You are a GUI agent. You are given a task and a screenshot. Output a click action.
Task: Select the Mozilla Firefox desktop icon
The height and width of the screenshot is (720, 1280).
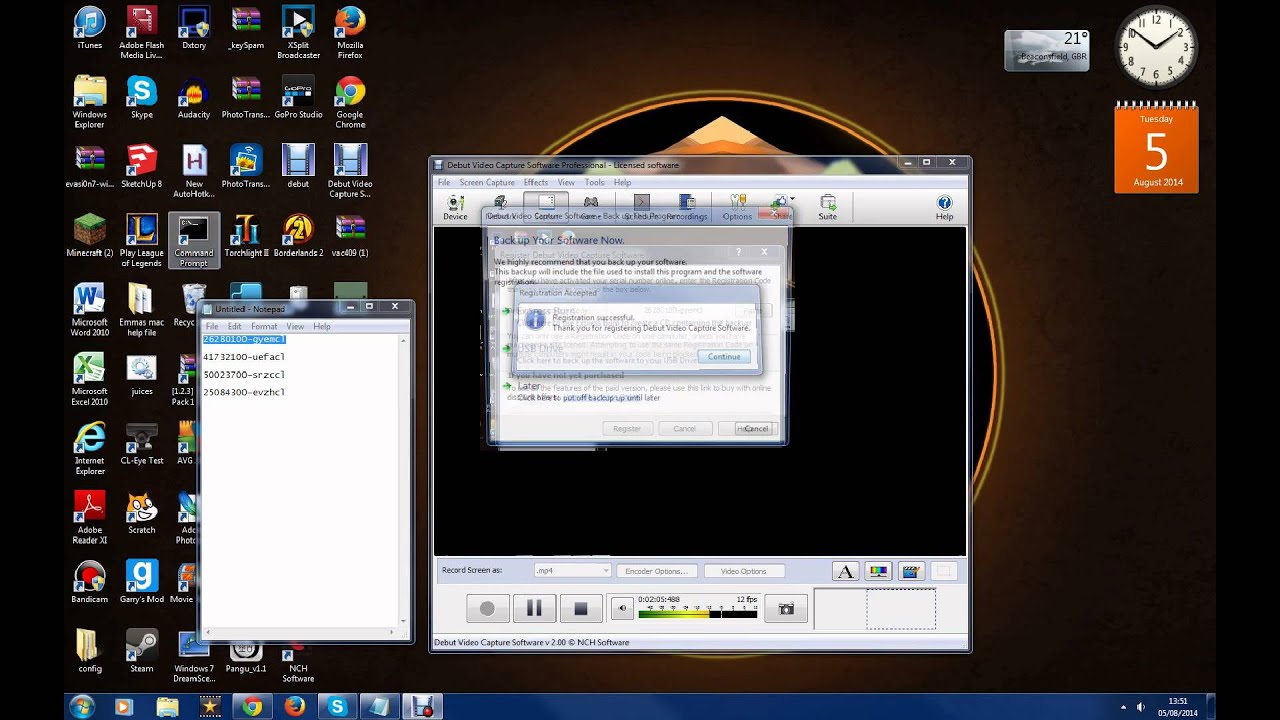tap(350, 32)
